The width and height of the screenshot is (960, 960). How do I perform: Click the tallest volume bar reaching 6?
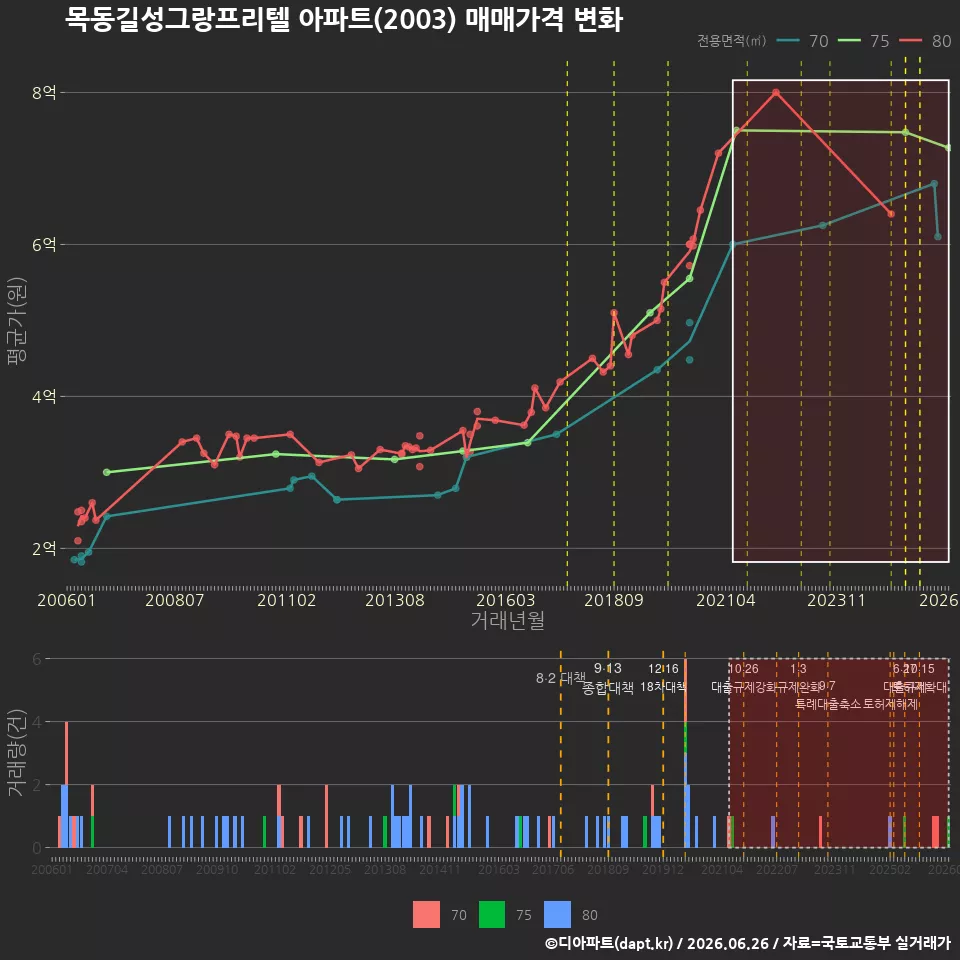[x=686, y=753]
